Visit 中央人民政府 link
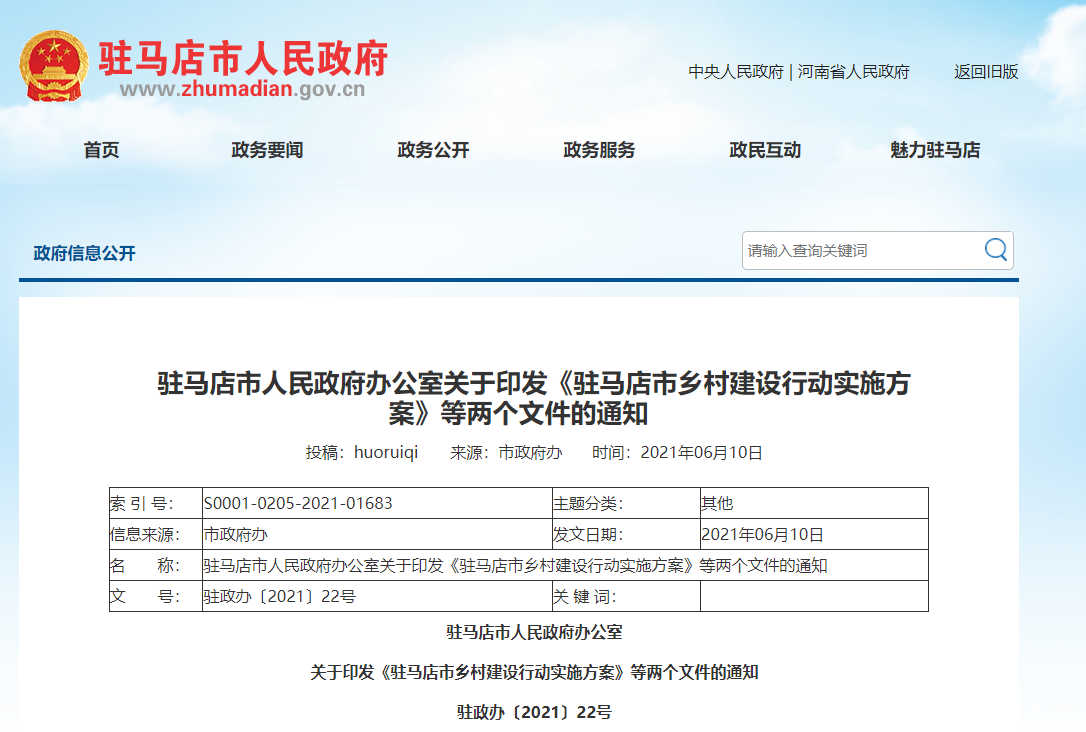The height and width of the screenshot is (732, 1086). click(736, 72)
